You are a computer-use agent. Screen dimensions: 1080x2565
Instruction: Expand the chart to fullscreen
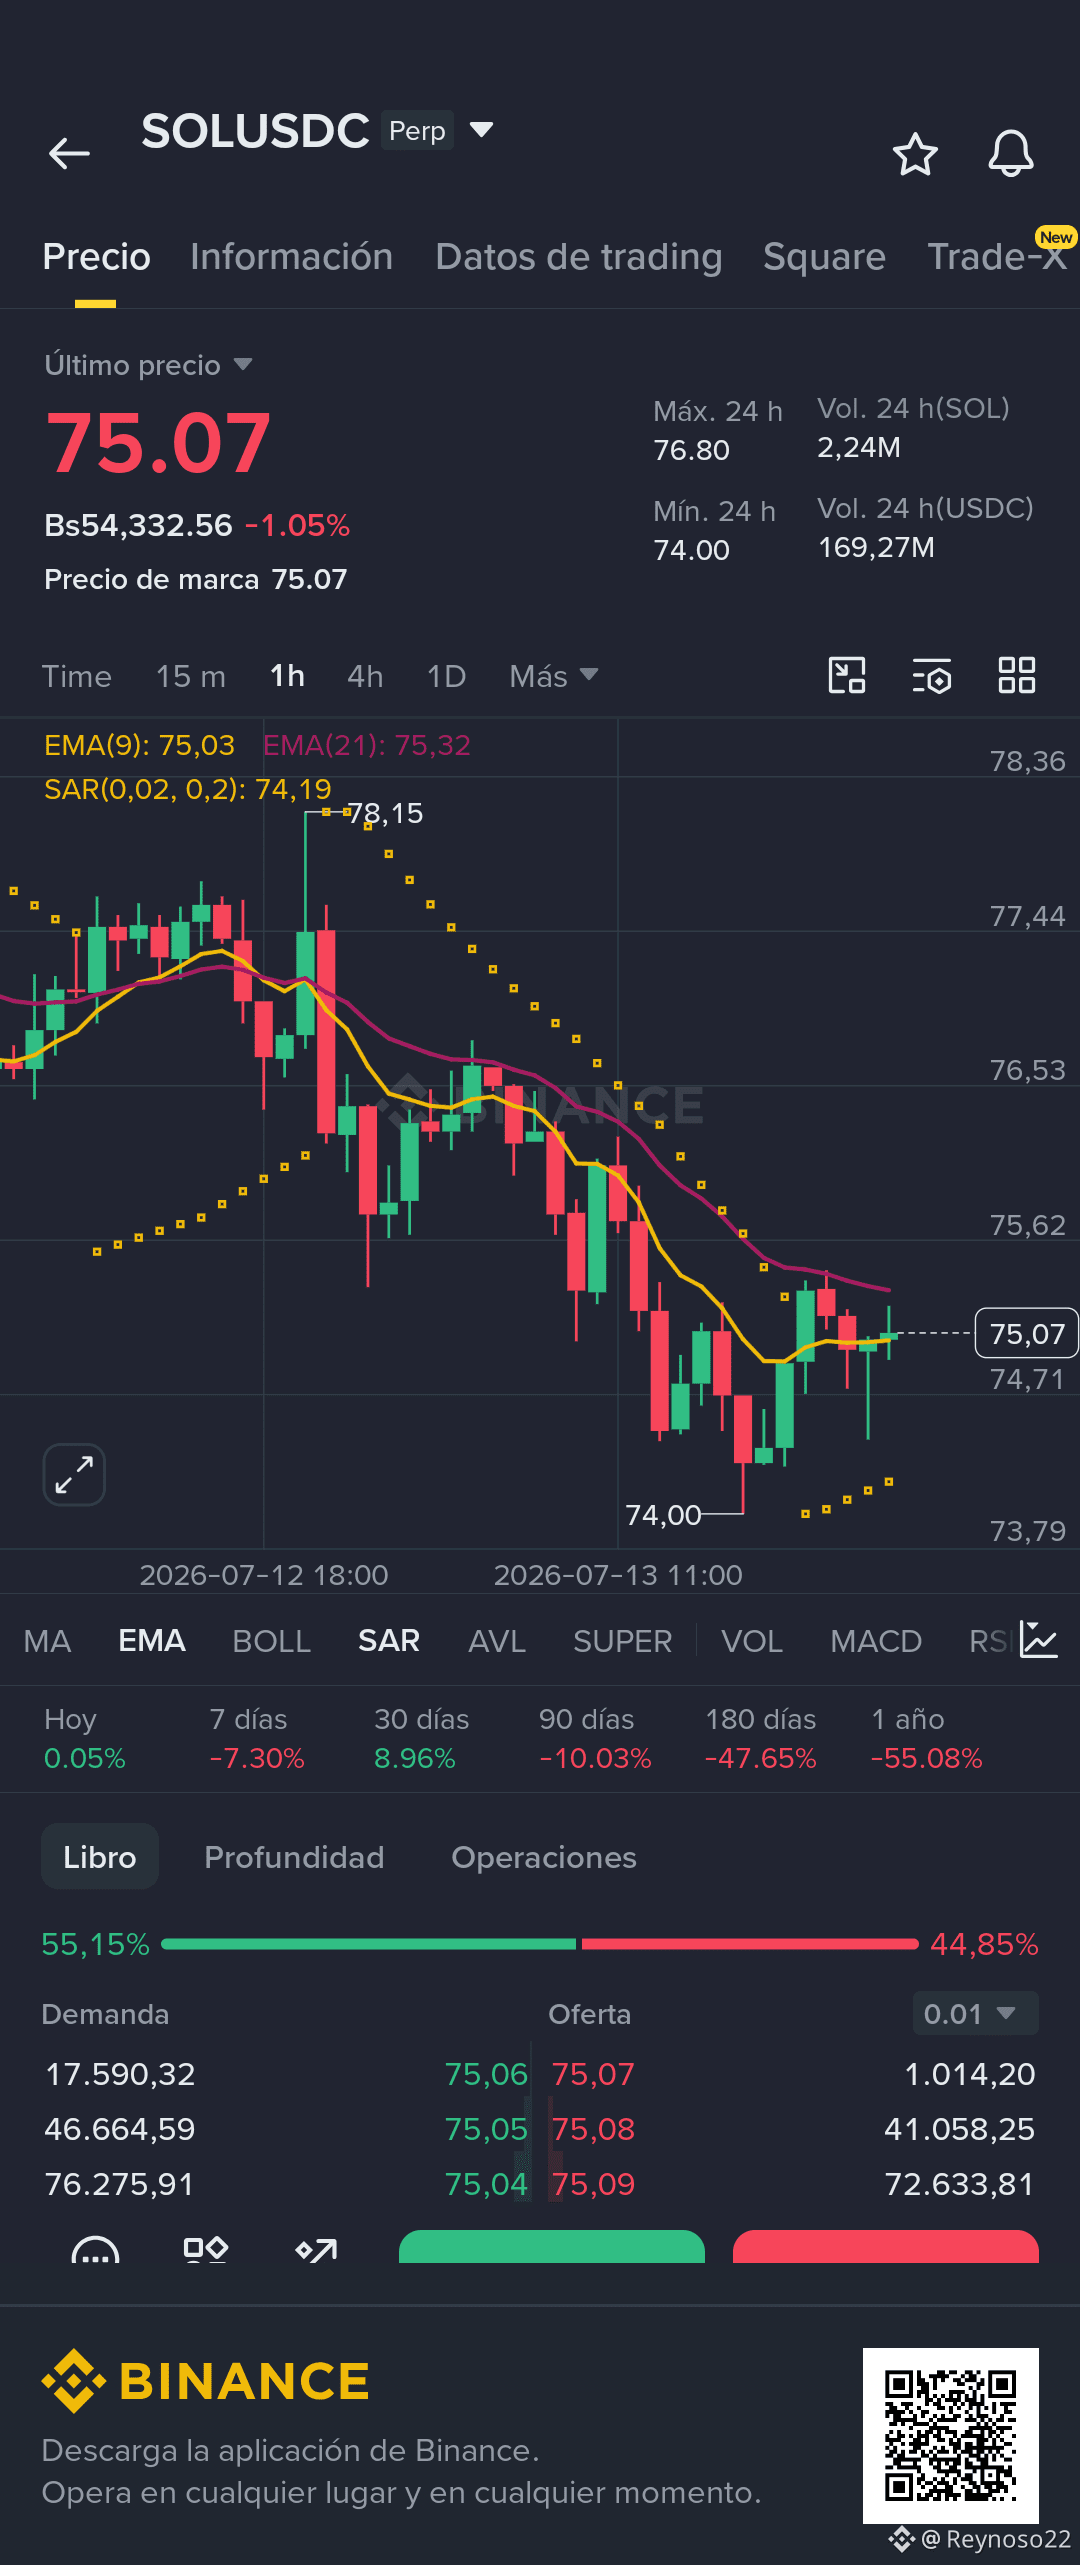pyautogui.click(x=74, y=1474)
